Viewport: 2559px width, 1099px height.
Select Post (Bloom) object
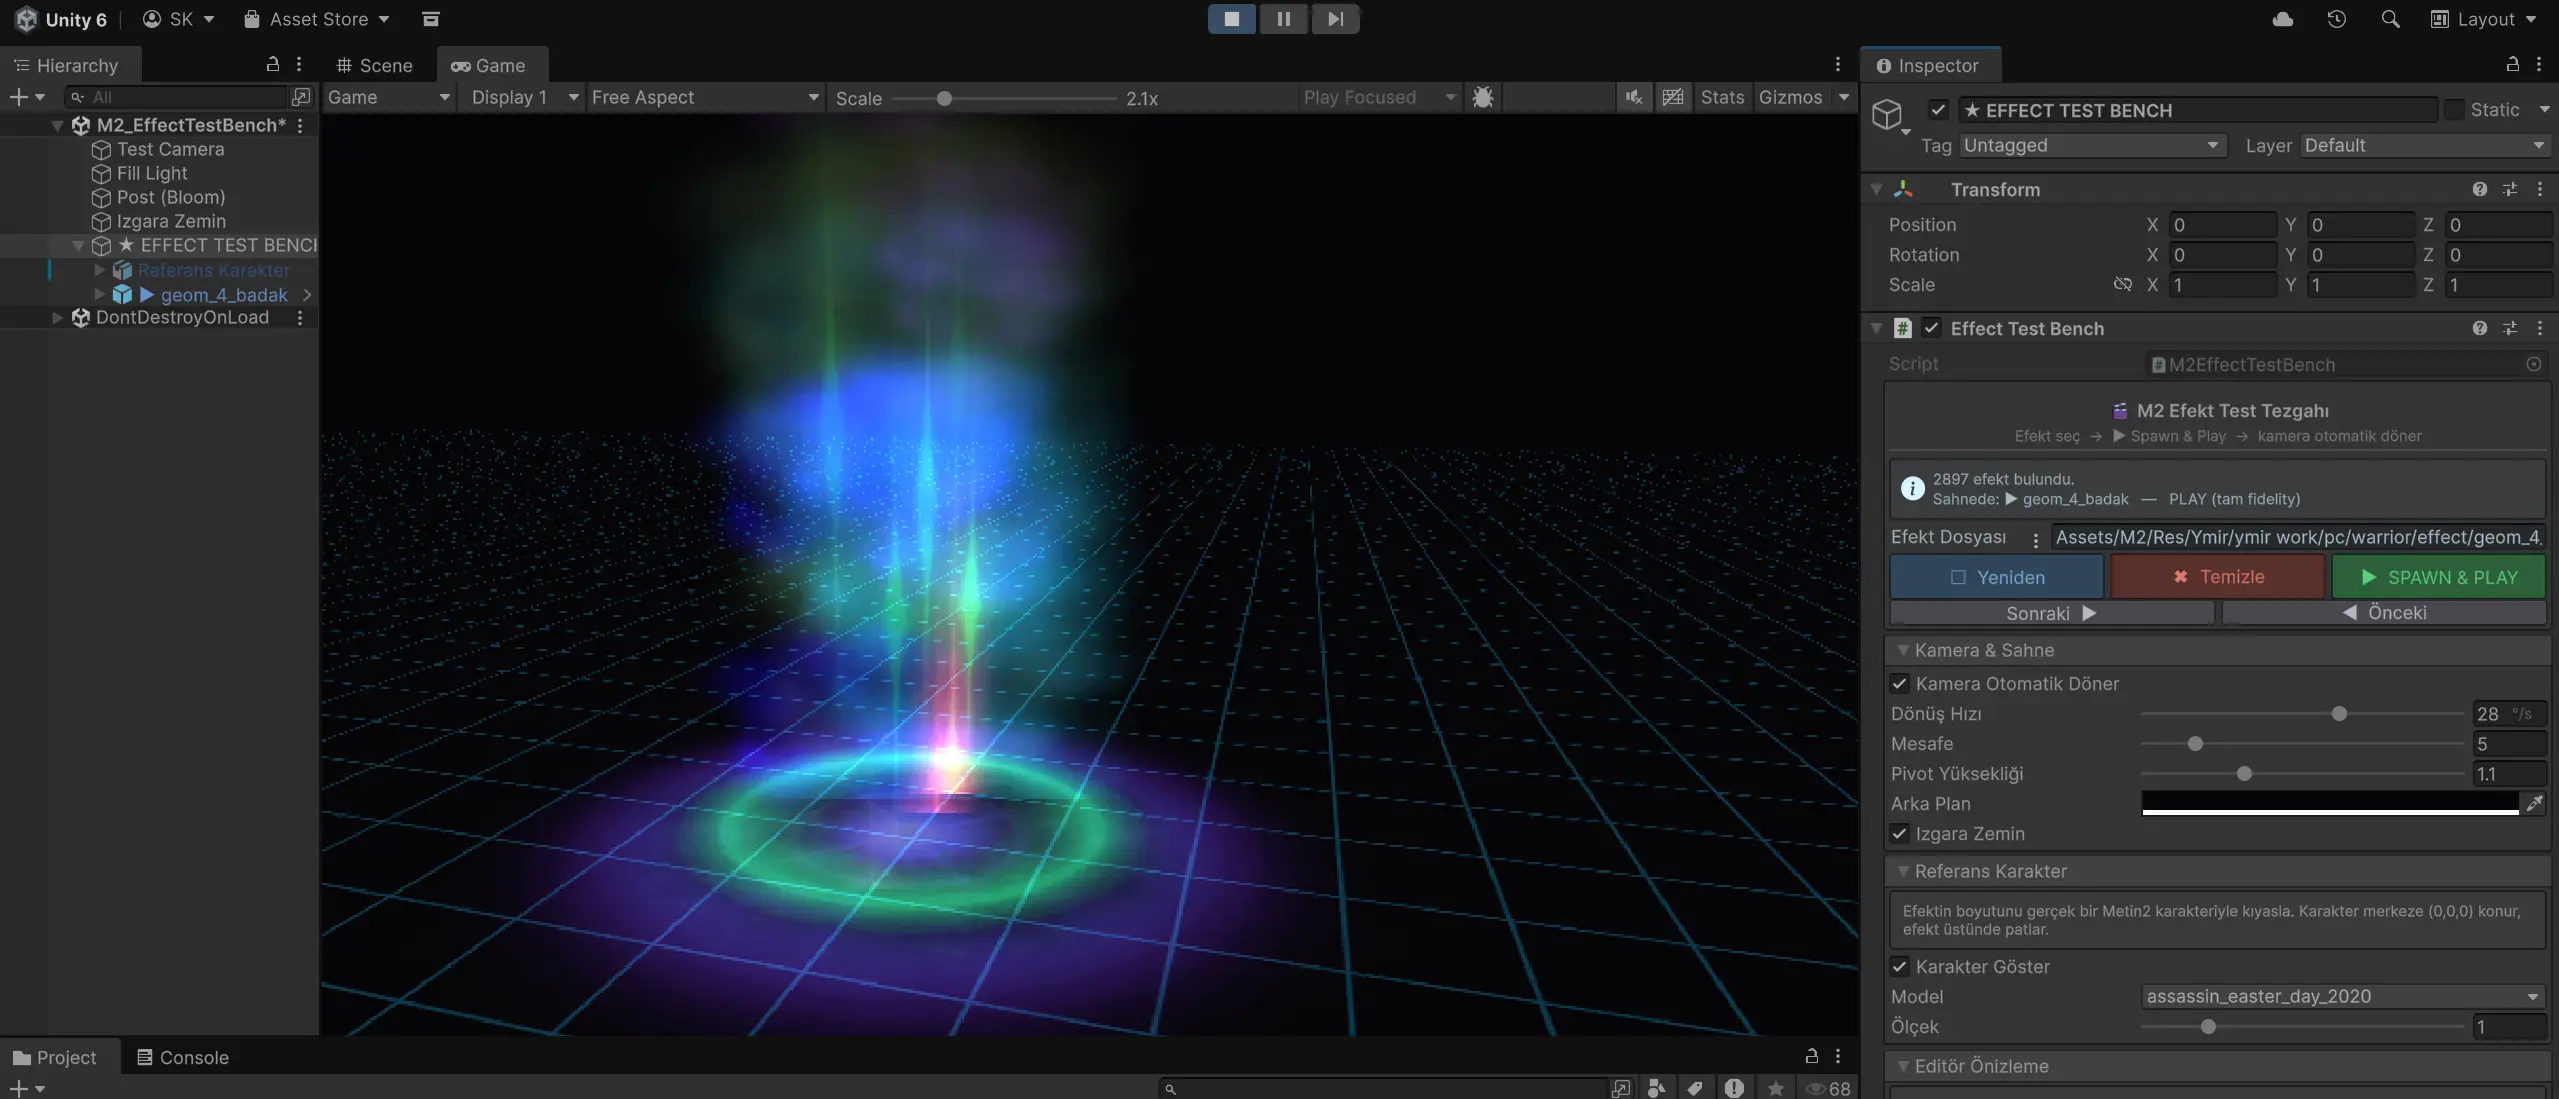[170, 197]
